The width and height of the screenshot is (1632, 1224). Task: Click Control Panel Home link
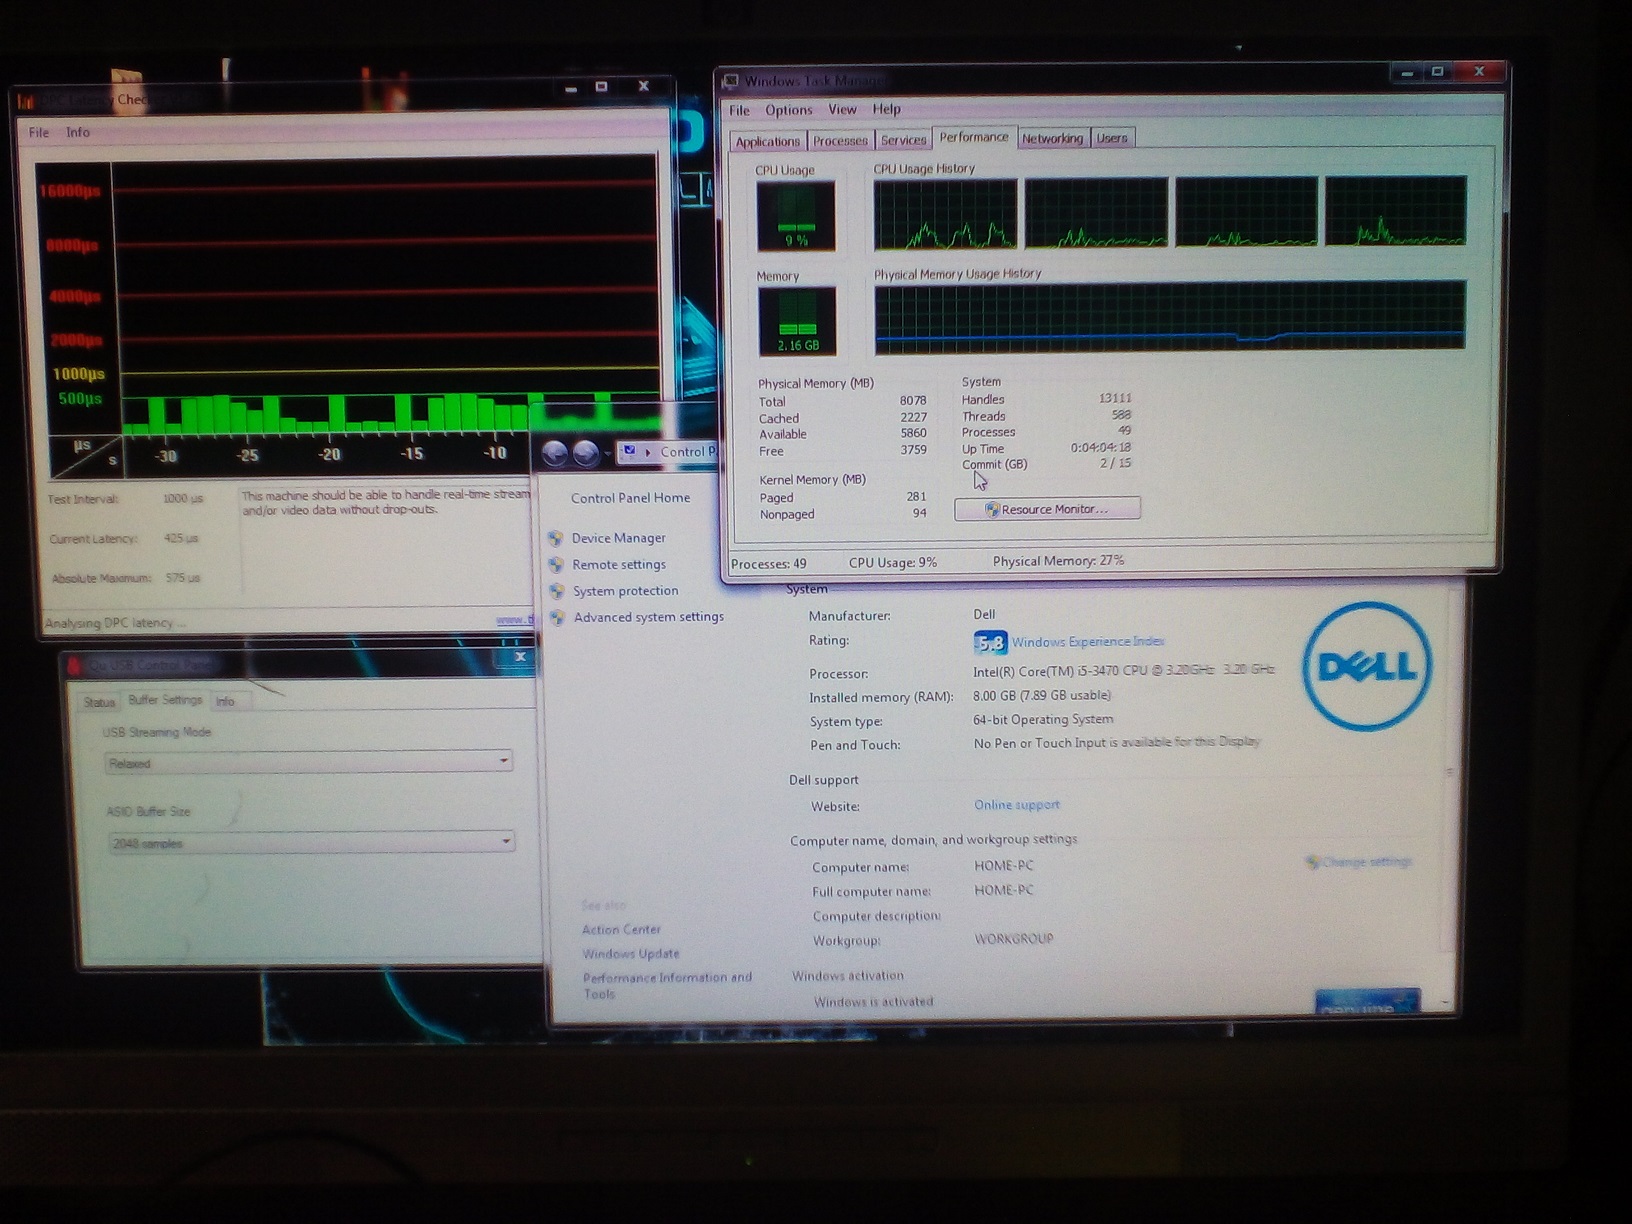pos(630,498)
